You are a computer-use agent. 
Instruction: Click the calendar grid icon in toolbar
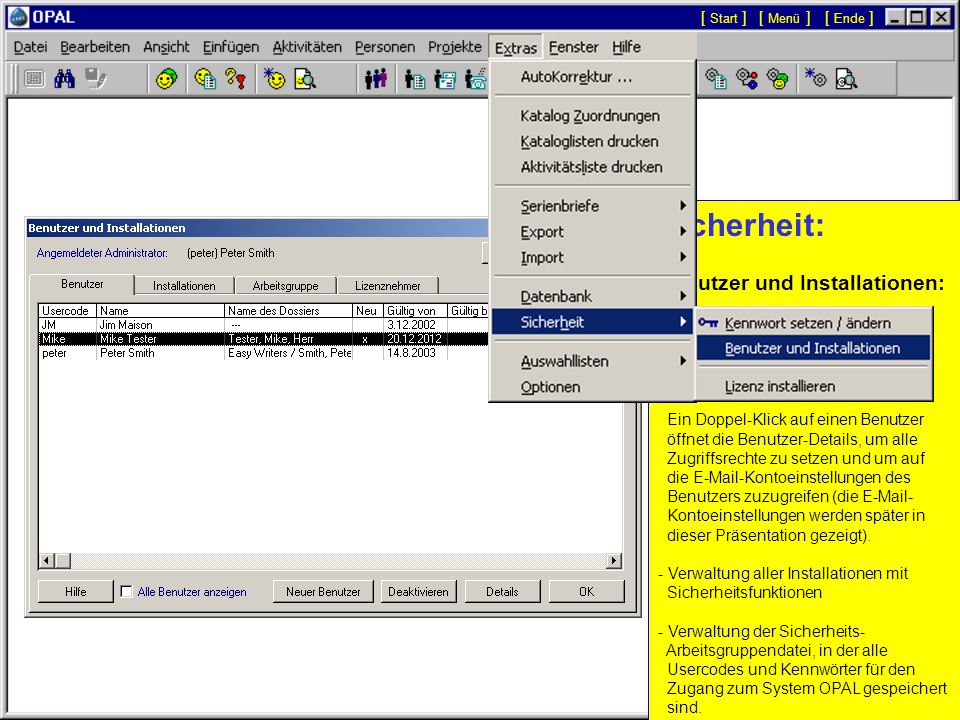tap(34, 78)
